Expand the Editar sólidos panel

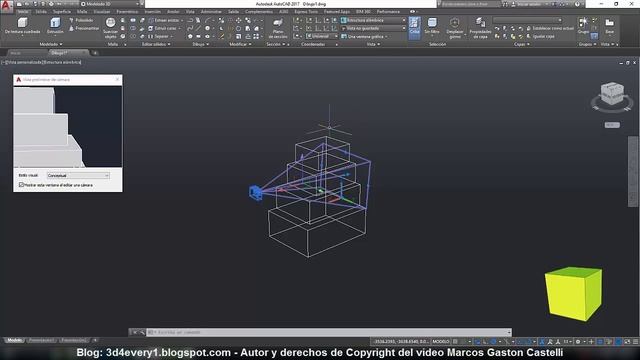click(x=156, y=44)
